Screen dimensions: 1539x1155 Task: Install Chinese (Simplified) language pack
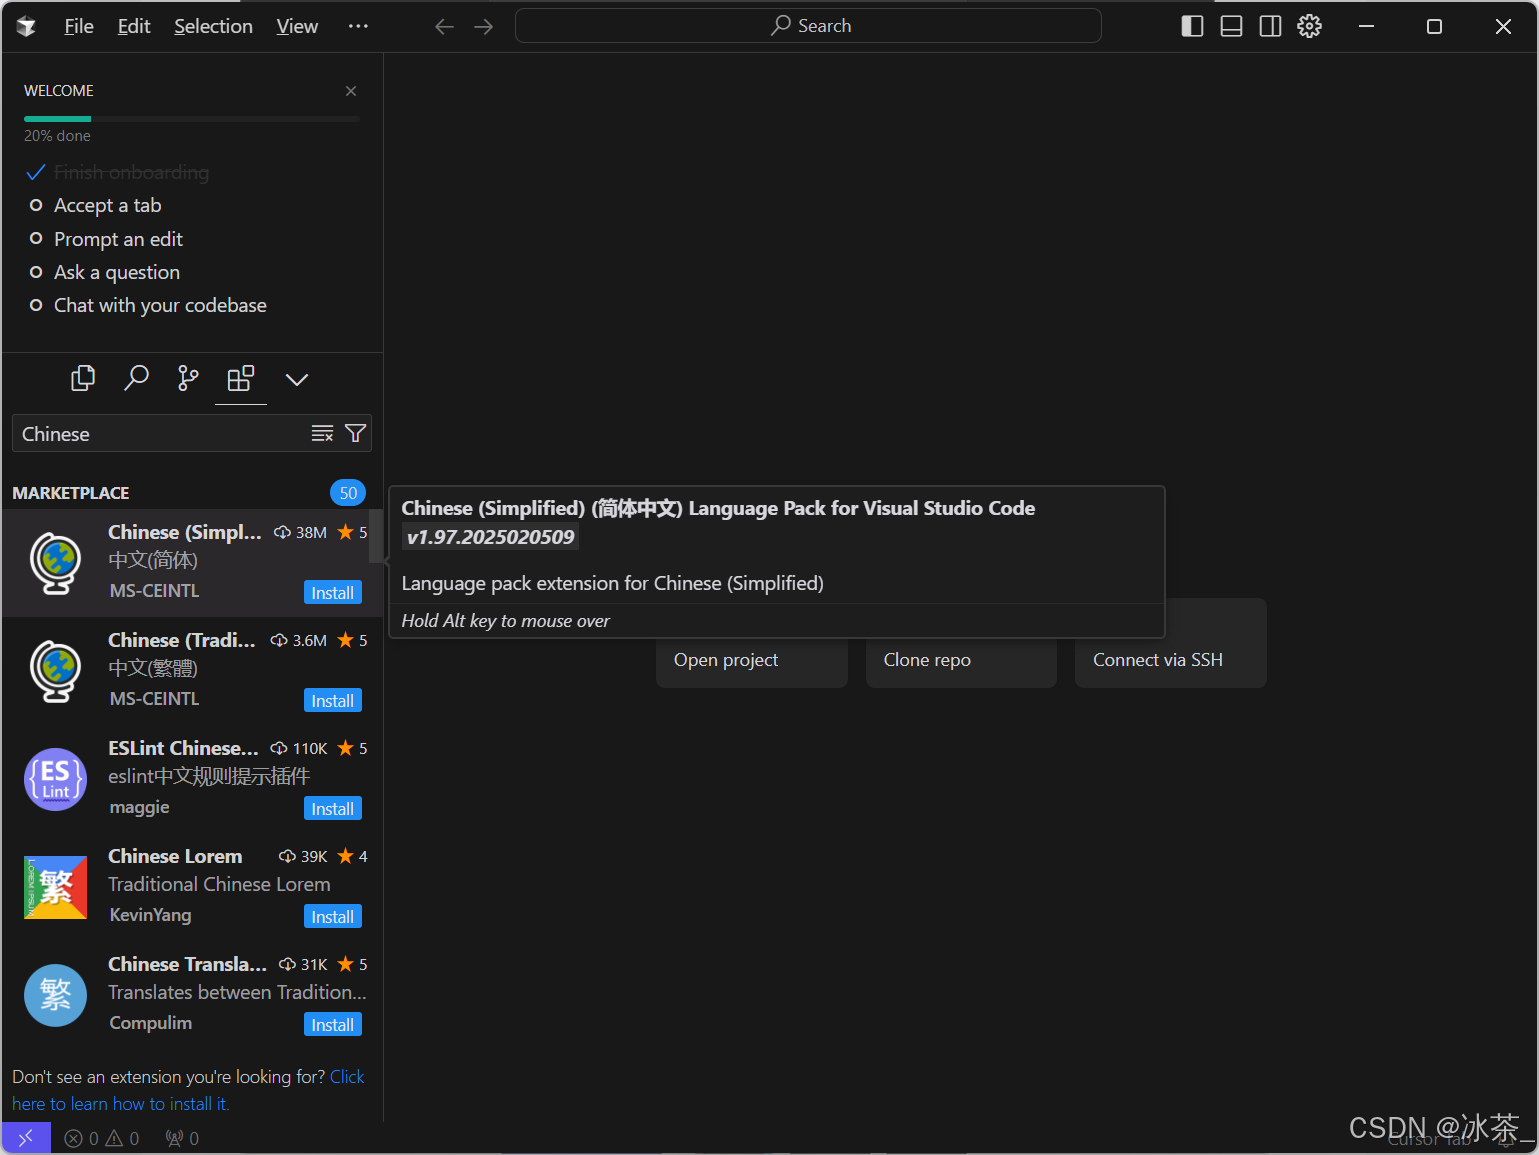332,592
